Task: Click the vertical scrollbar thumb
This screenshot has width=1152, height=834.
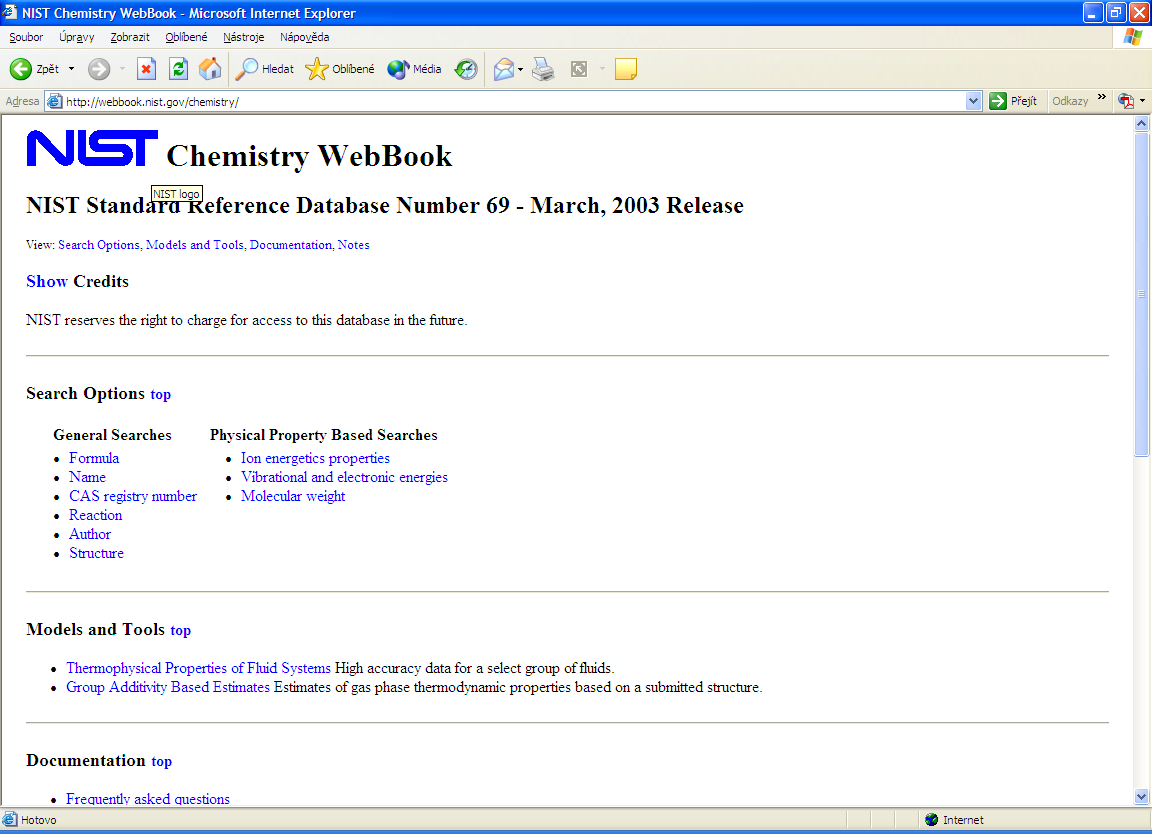Action: pos(1141,294)
